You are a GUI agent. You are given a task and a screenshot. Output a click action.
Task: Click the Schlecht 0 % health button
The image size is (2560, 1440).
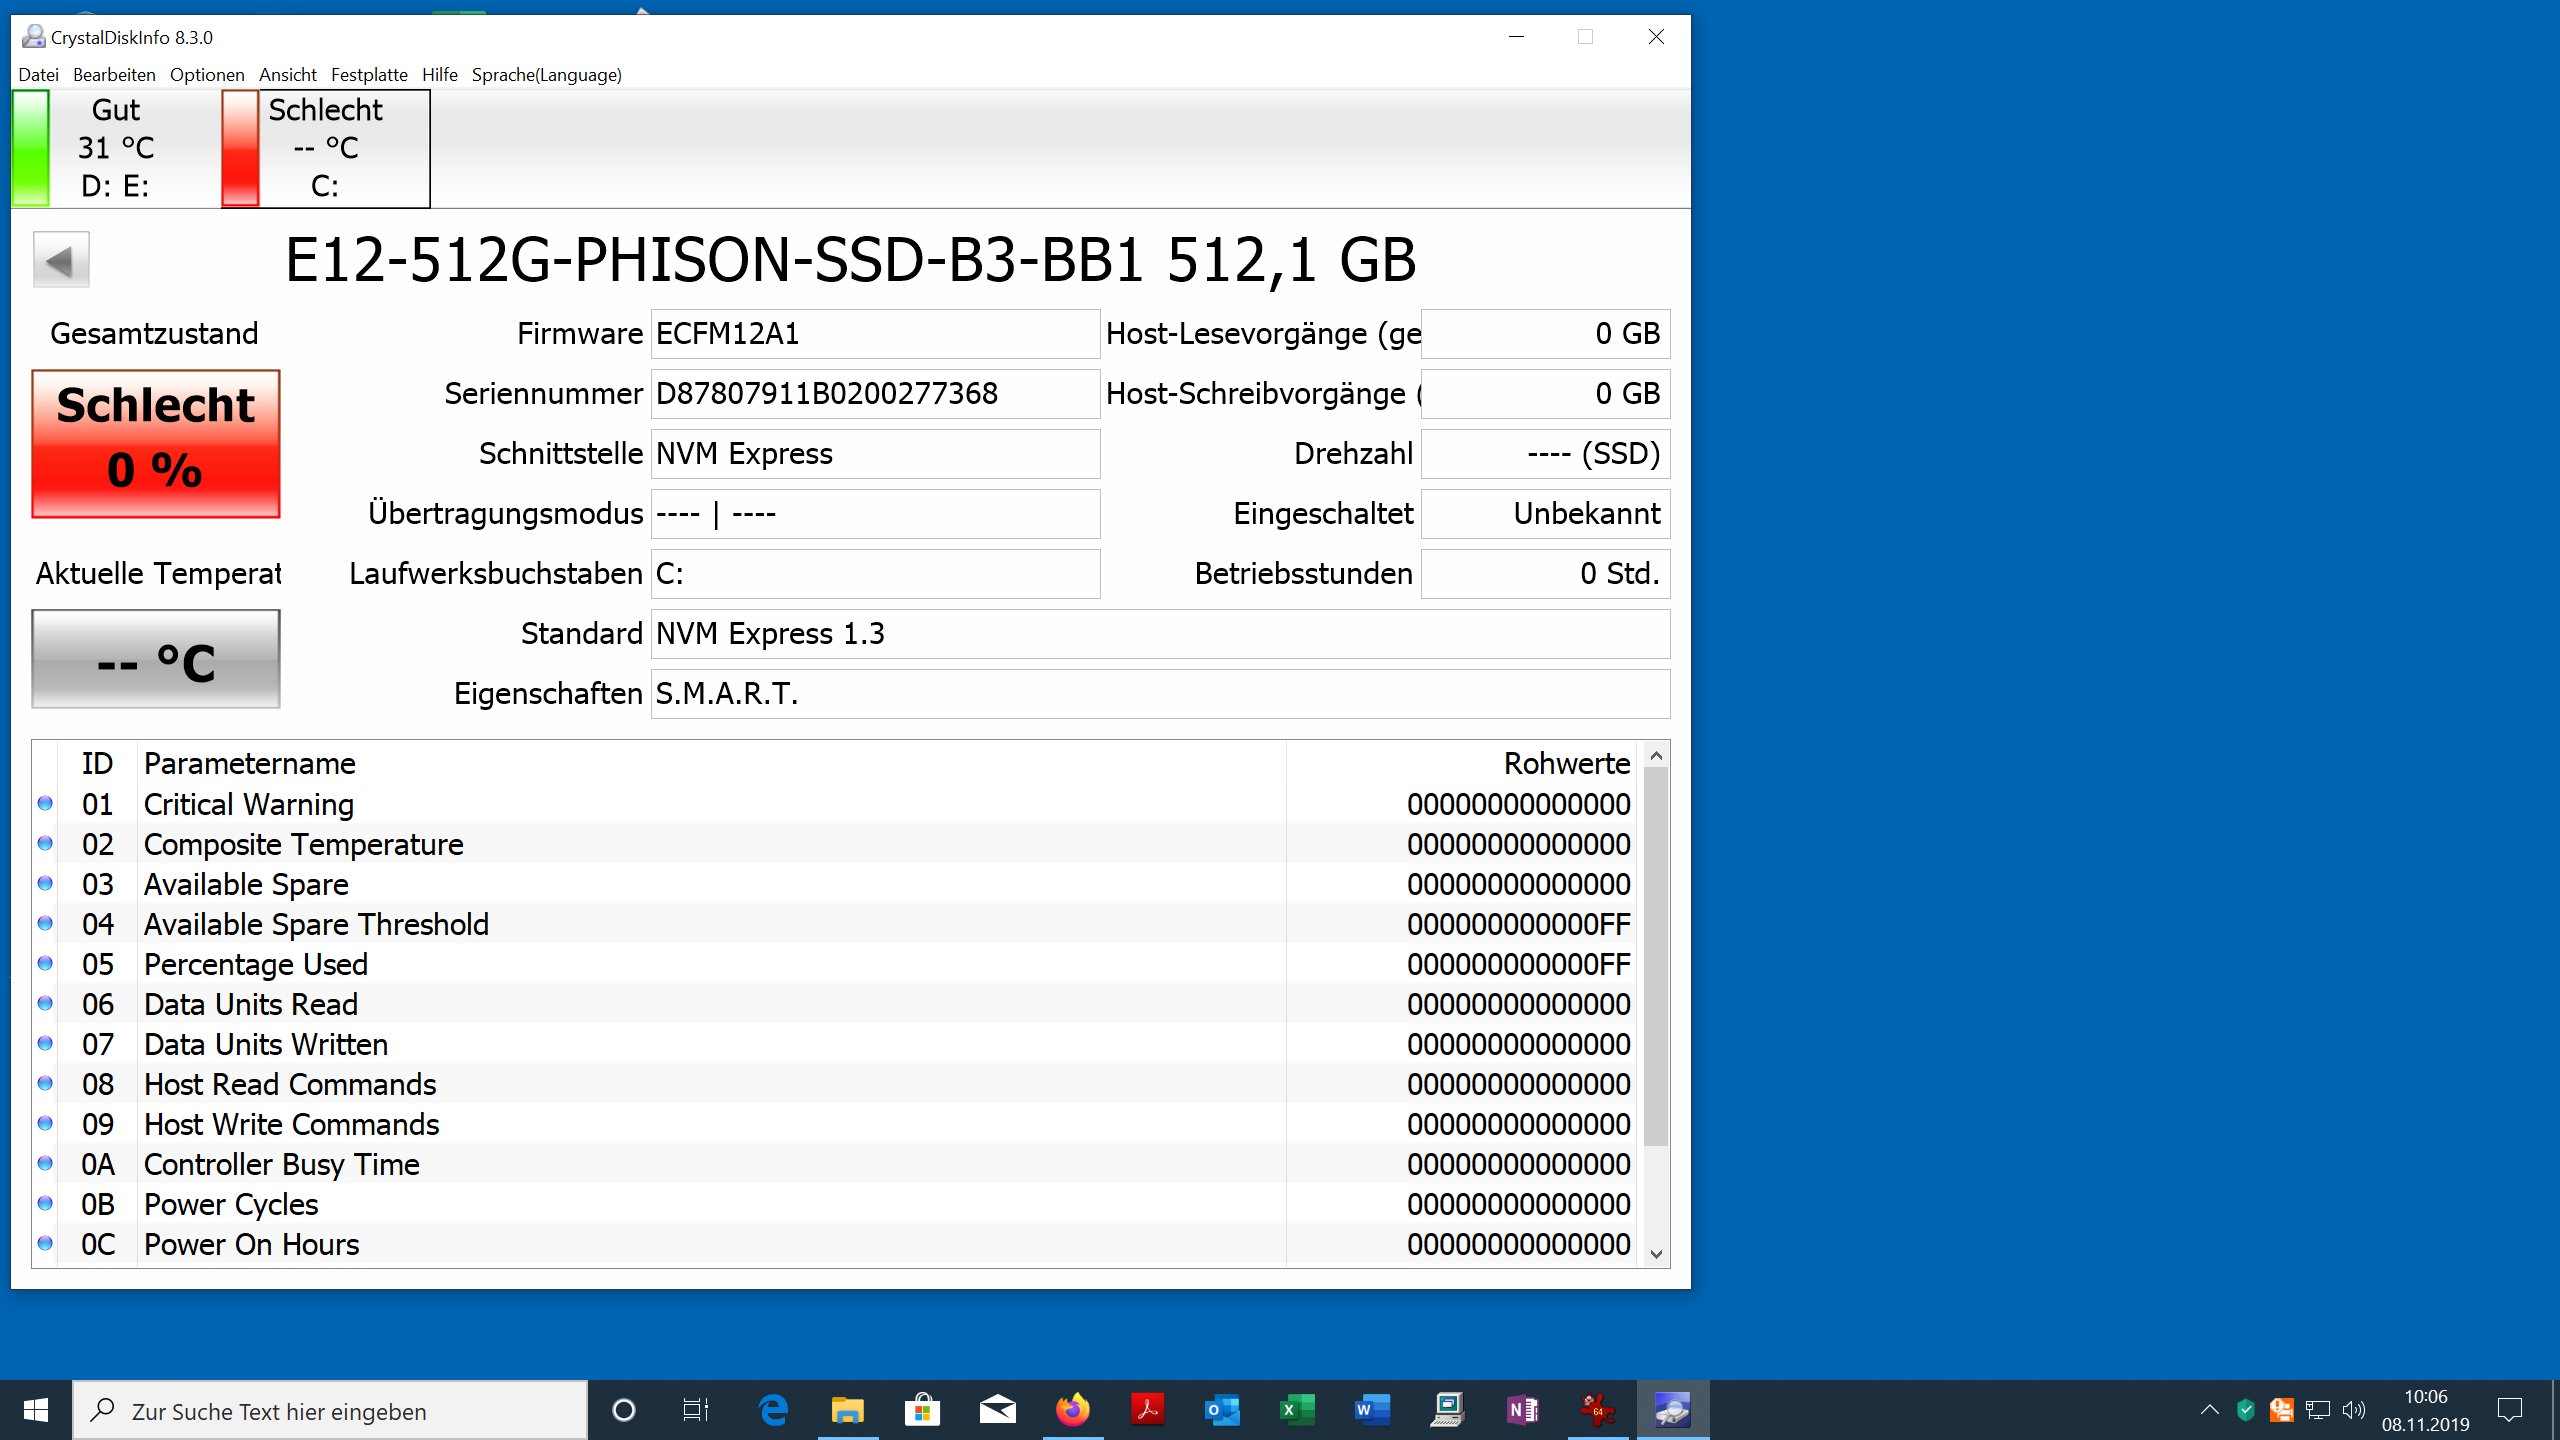(x=156, y=444)
